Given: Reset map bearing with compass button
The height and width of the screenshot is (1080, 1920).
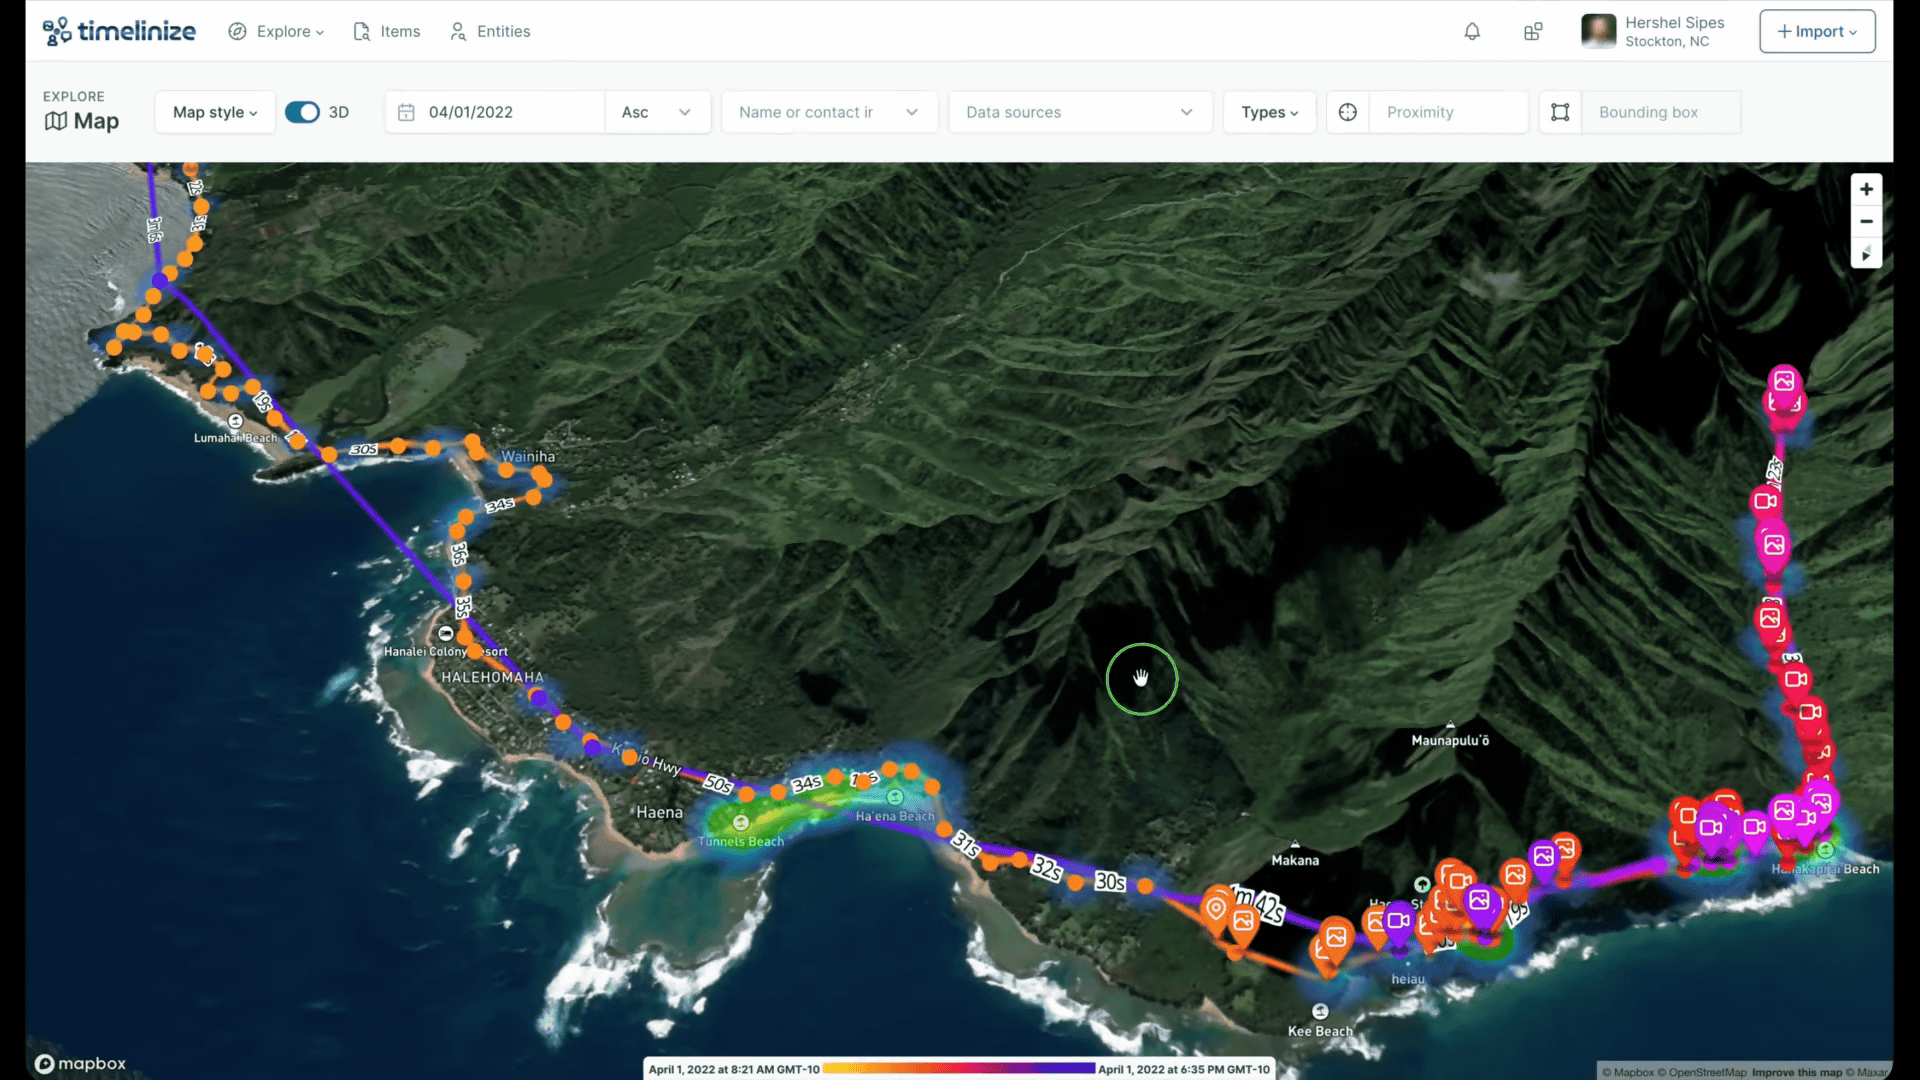Looking at the screenshot, I should [x=1866, y=253].
